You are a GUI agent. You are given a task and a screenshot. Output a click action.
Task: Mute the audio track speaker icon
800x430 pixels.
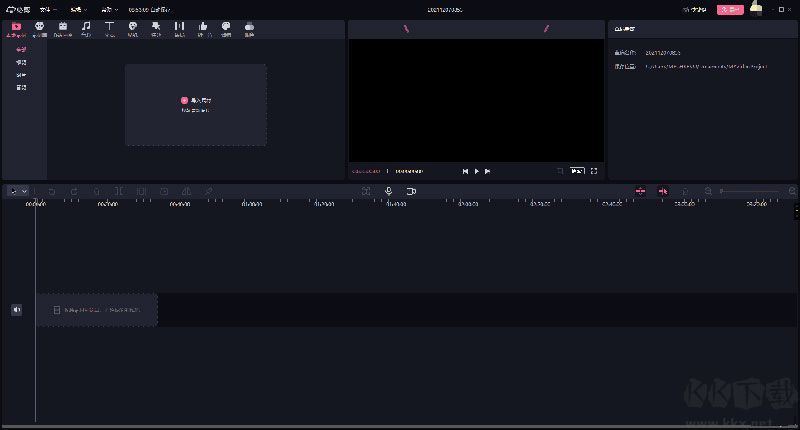click(17, 310)
